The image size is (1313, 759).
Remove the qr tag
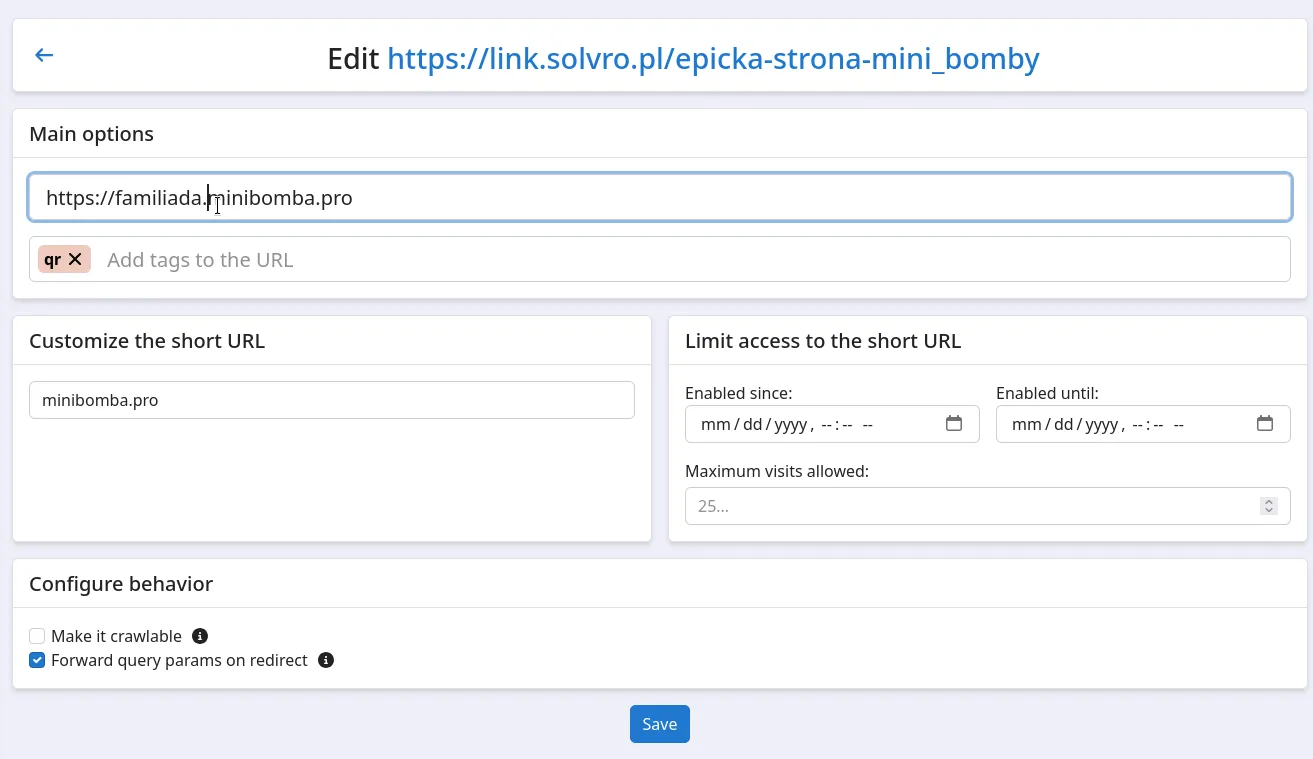pyautogui.click(x=75, y=260)
